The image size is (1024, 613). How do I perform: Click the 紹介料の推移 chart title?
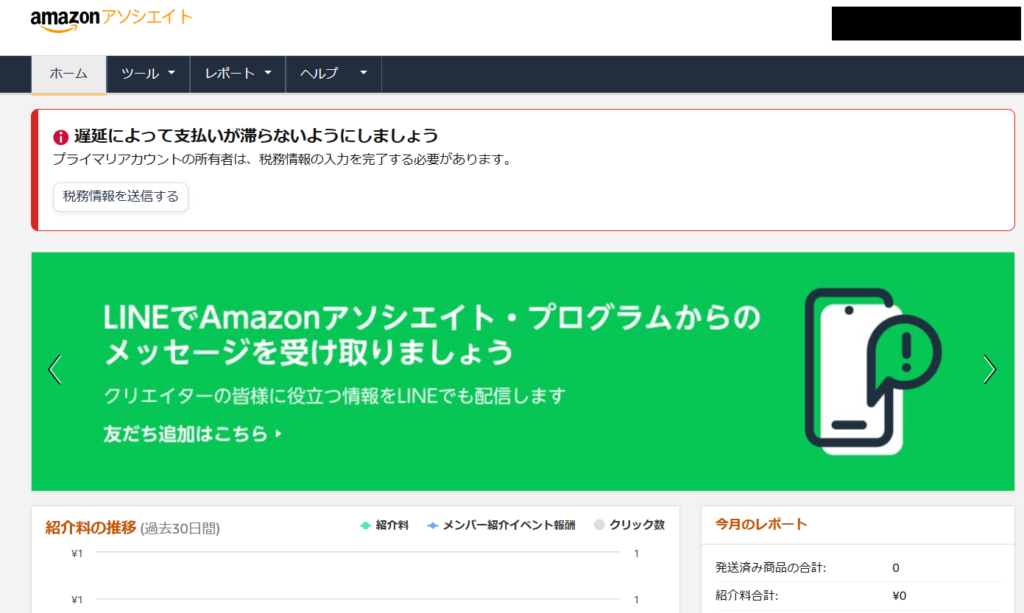point(91,527)
